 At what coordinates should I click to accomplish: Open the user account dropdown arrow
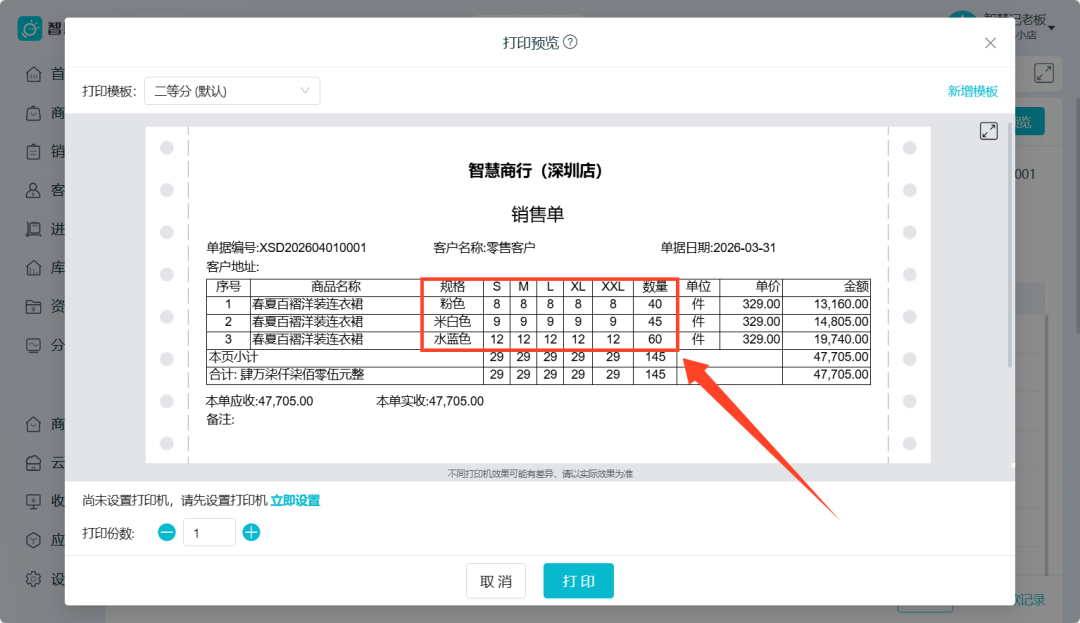click(1052, 28)
